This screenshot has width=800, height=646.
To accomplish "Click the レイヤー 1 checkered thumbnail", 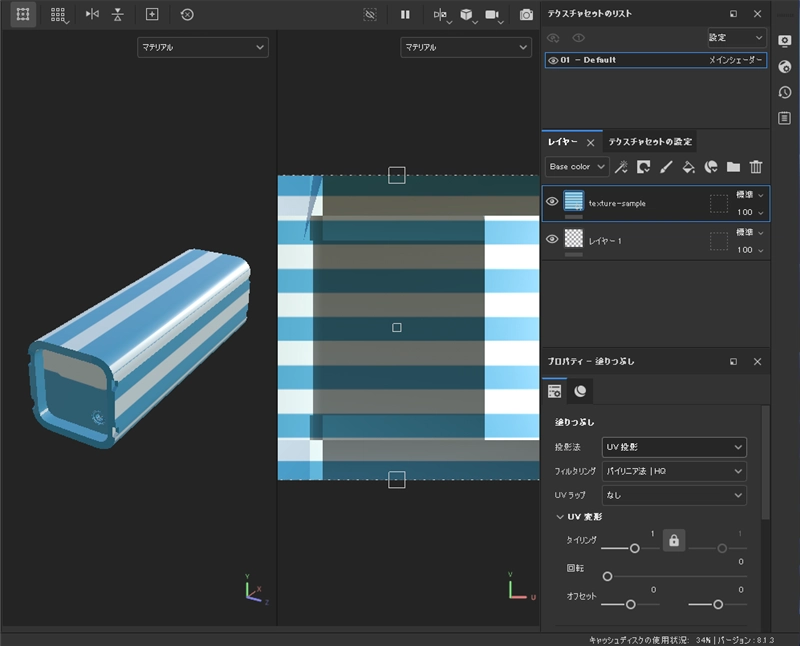I will tap(574, 238).
